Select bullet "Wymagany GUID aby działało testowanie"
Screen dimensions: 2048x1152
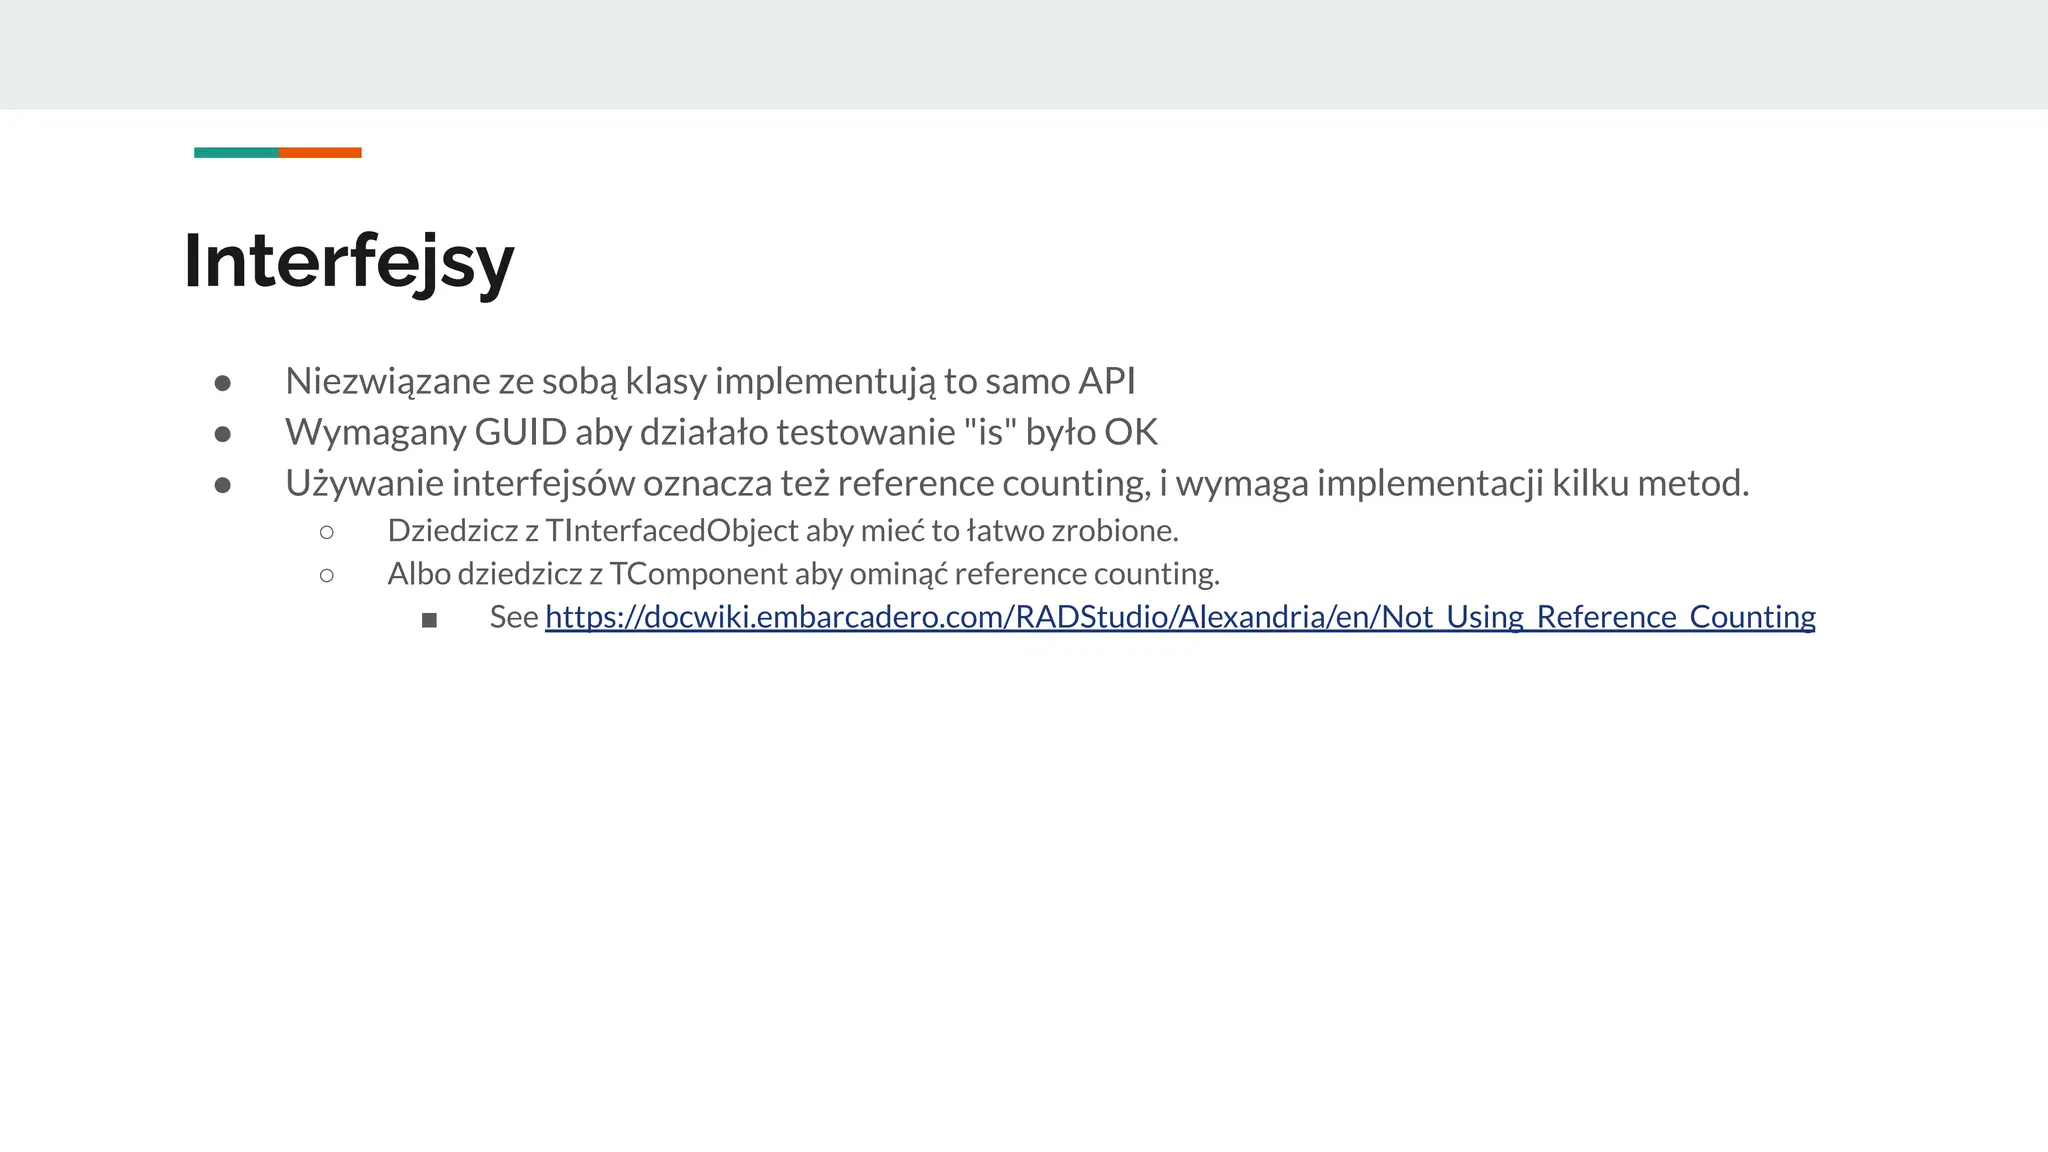tap(721, 432)
